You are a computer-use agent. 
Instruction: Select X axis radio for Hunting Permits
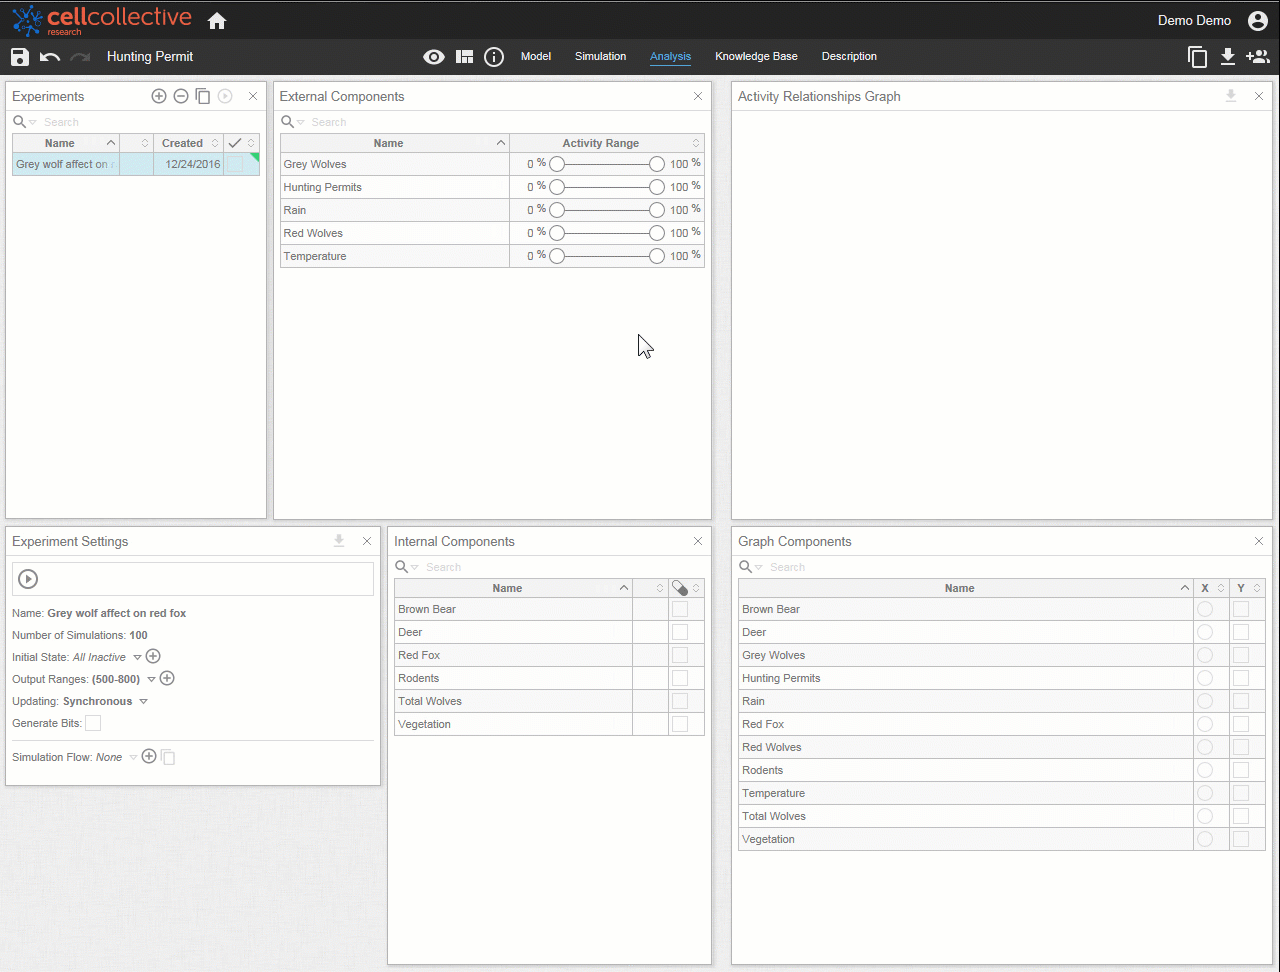pos(1205,678)
